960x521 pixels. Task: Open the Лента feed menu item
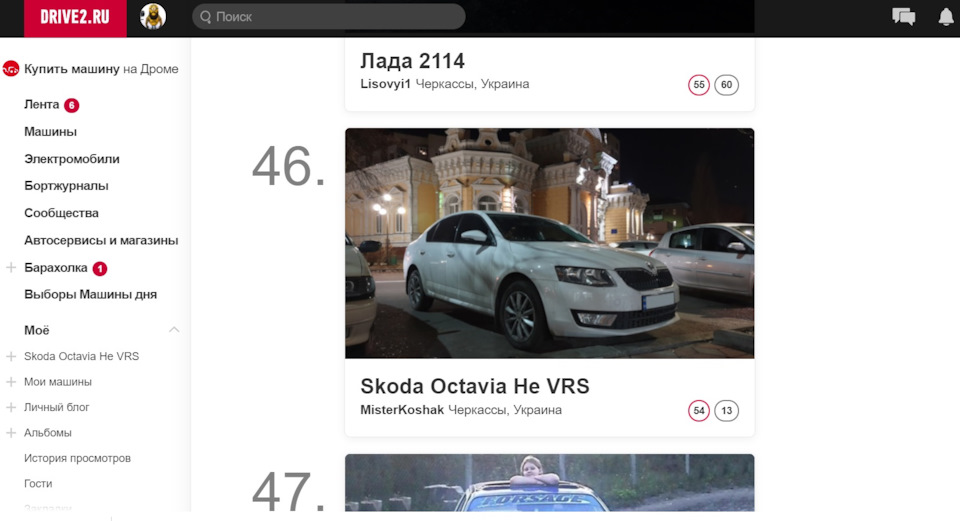[42, 104]
